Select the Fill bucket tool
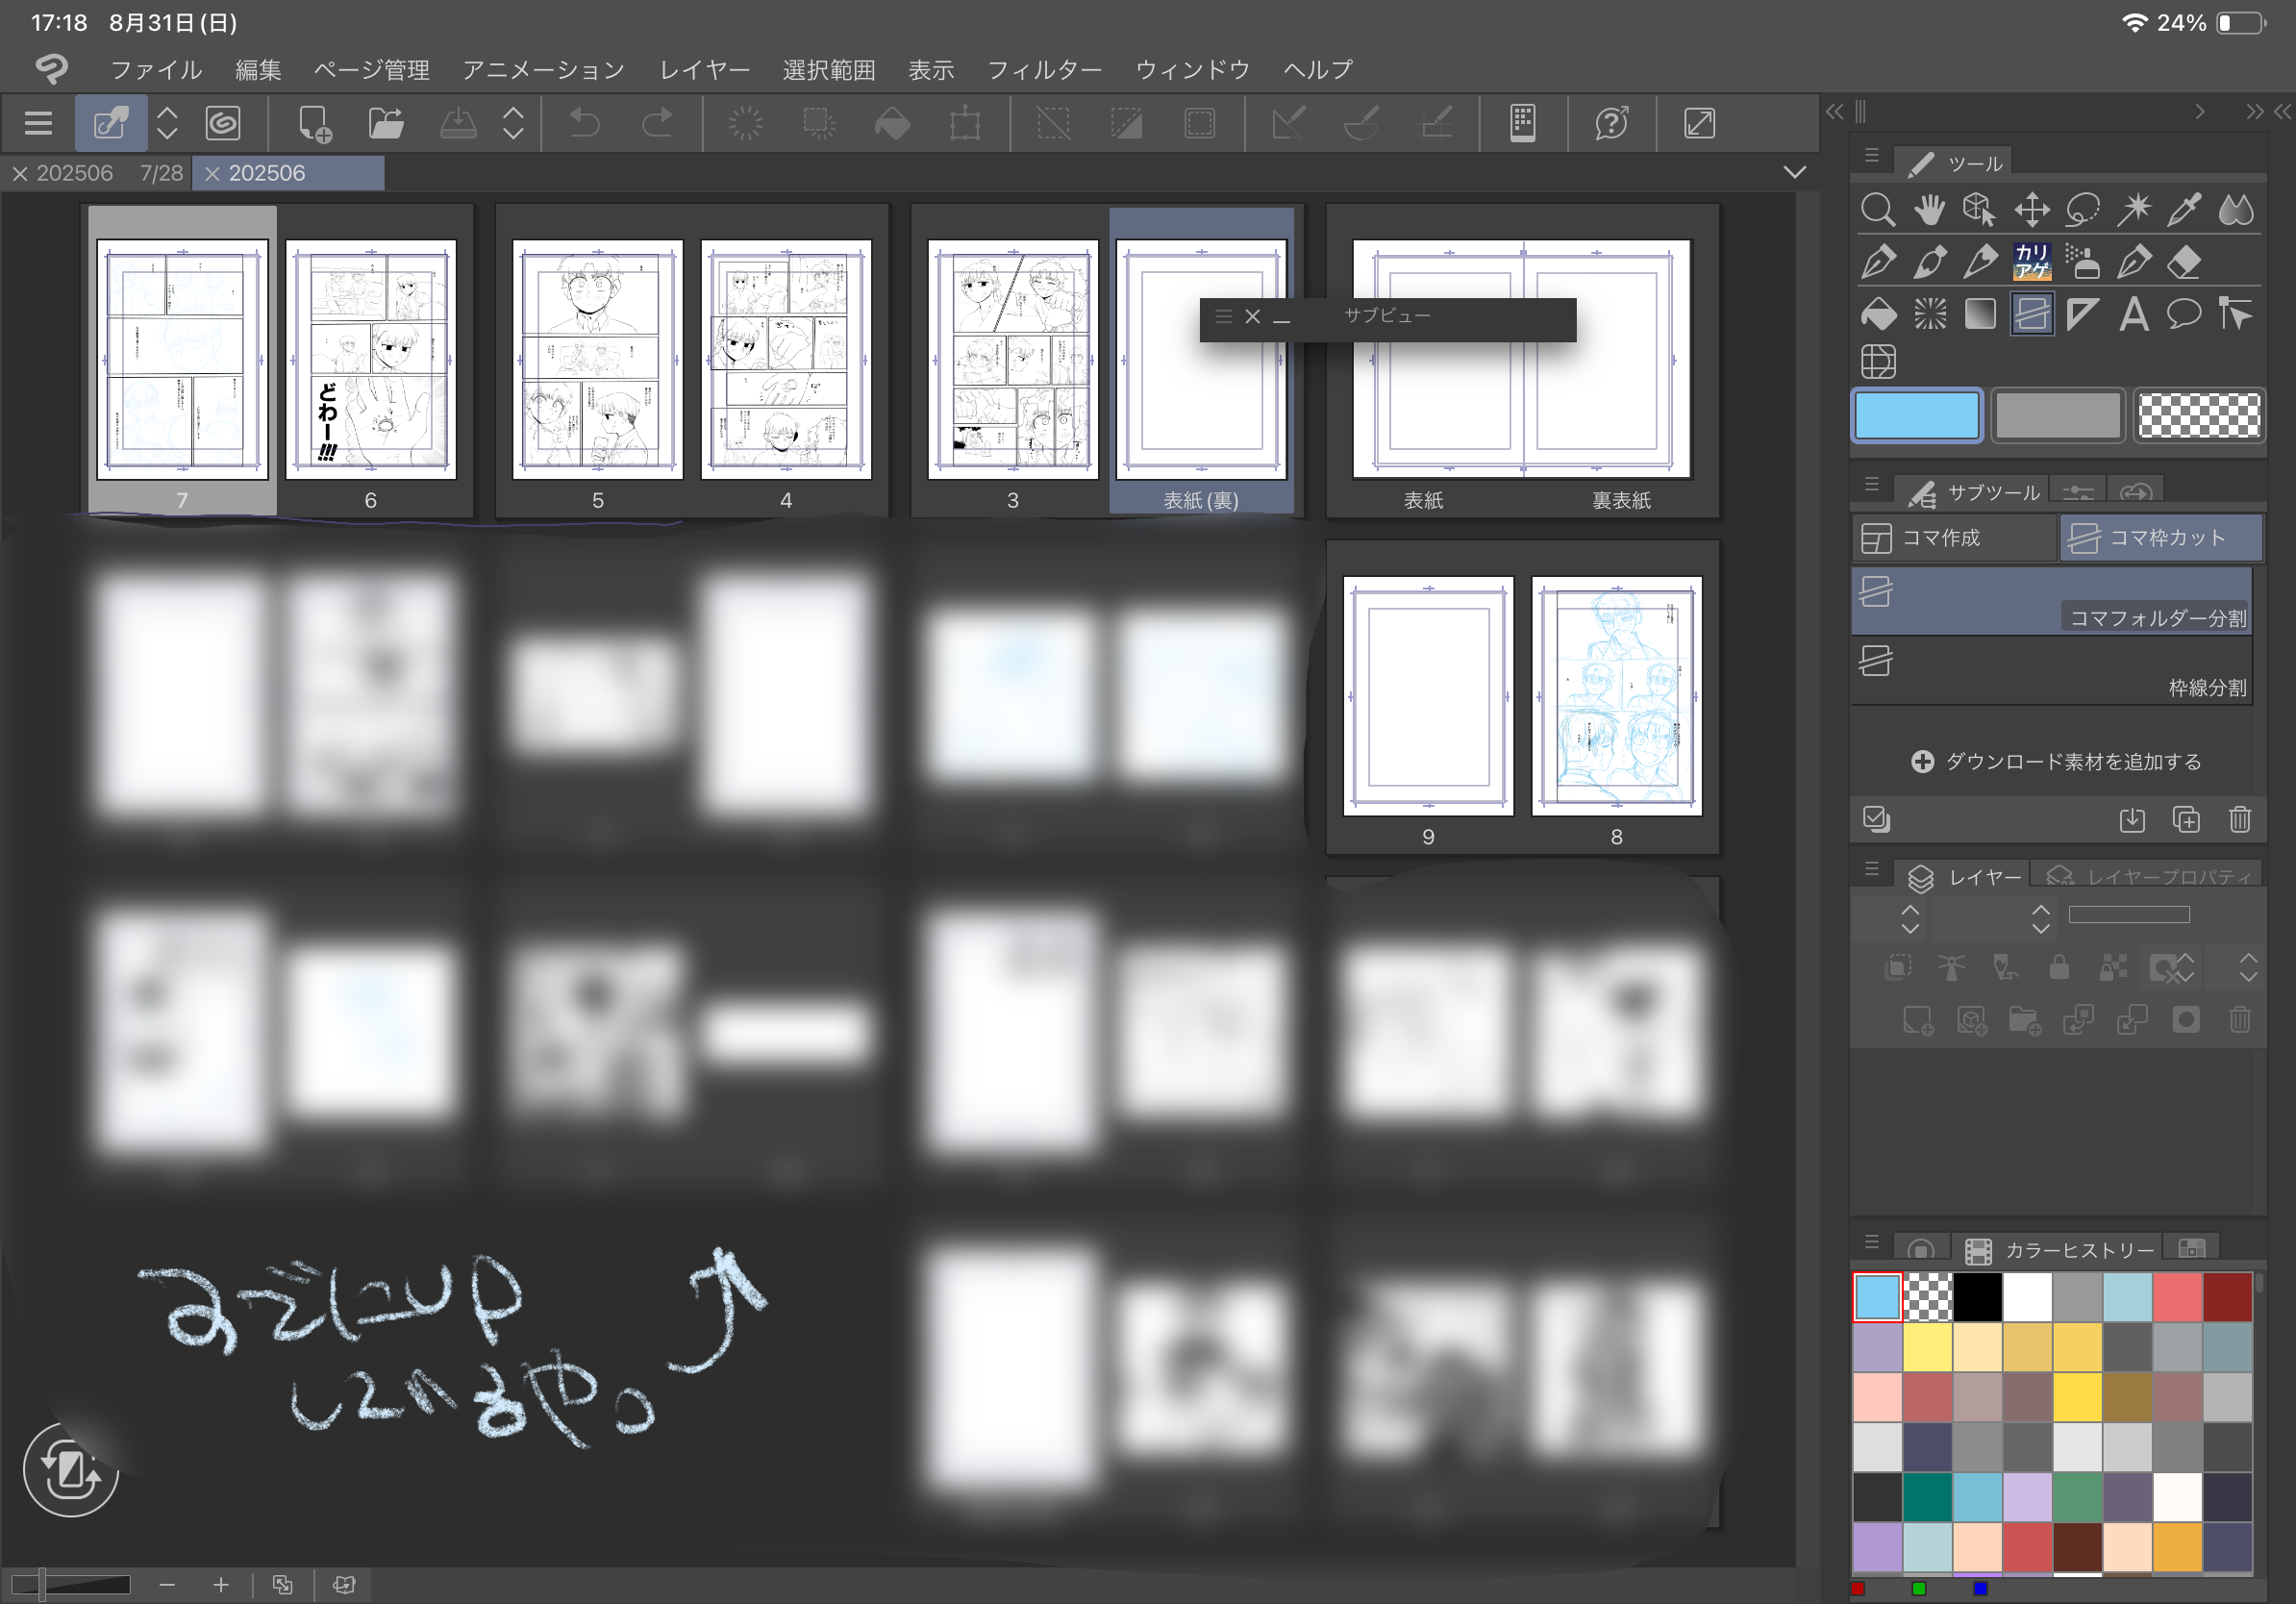The height and width of the screenshot is (1604, 2296). pos(1878,314)
